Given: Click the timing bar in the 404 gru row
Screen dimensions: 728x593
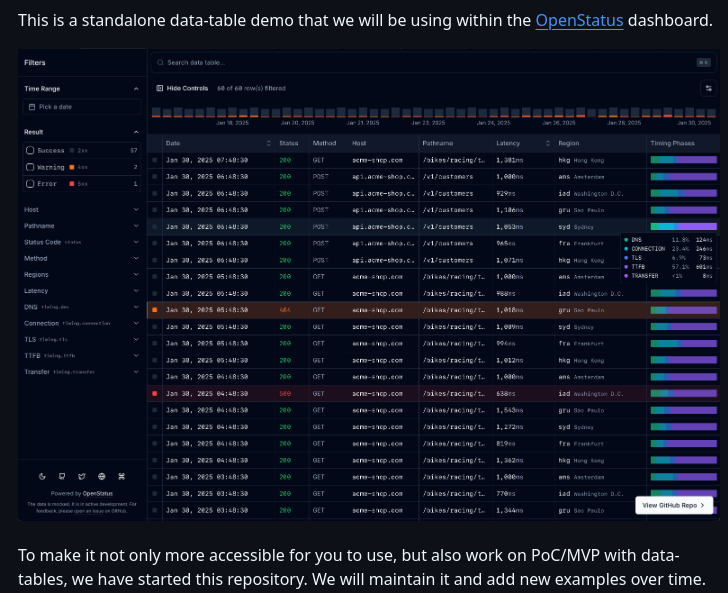Looking at the screenshot, I should [683, 310].
